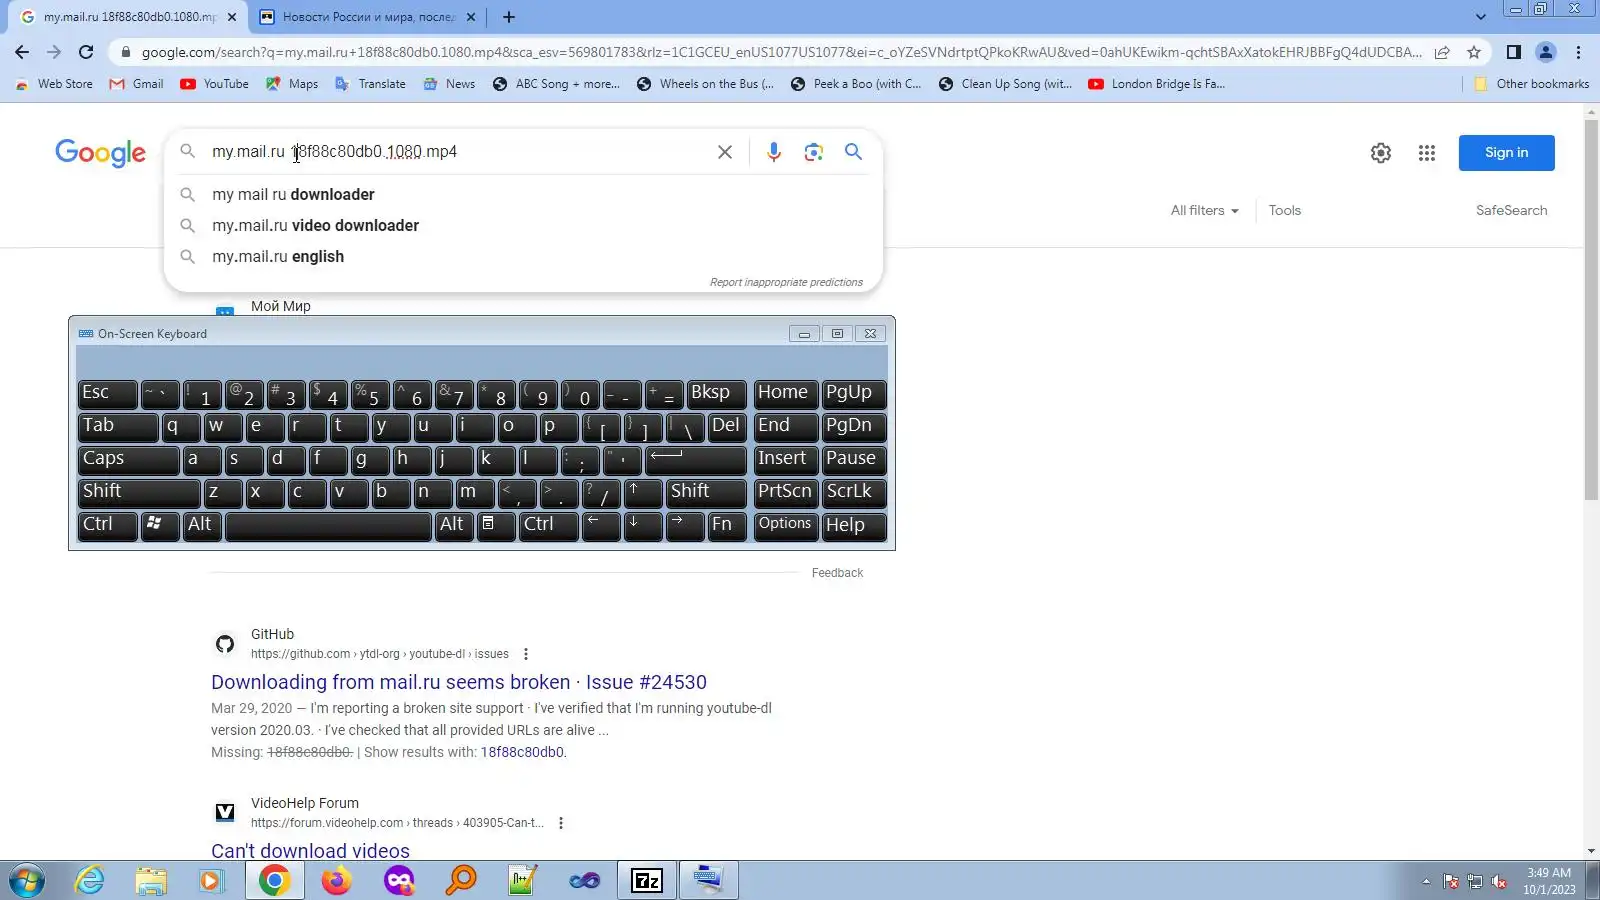Go back to the previous page
This screenshot has width=1600, height=900.
pyautogui.click(x=22, y=52)
